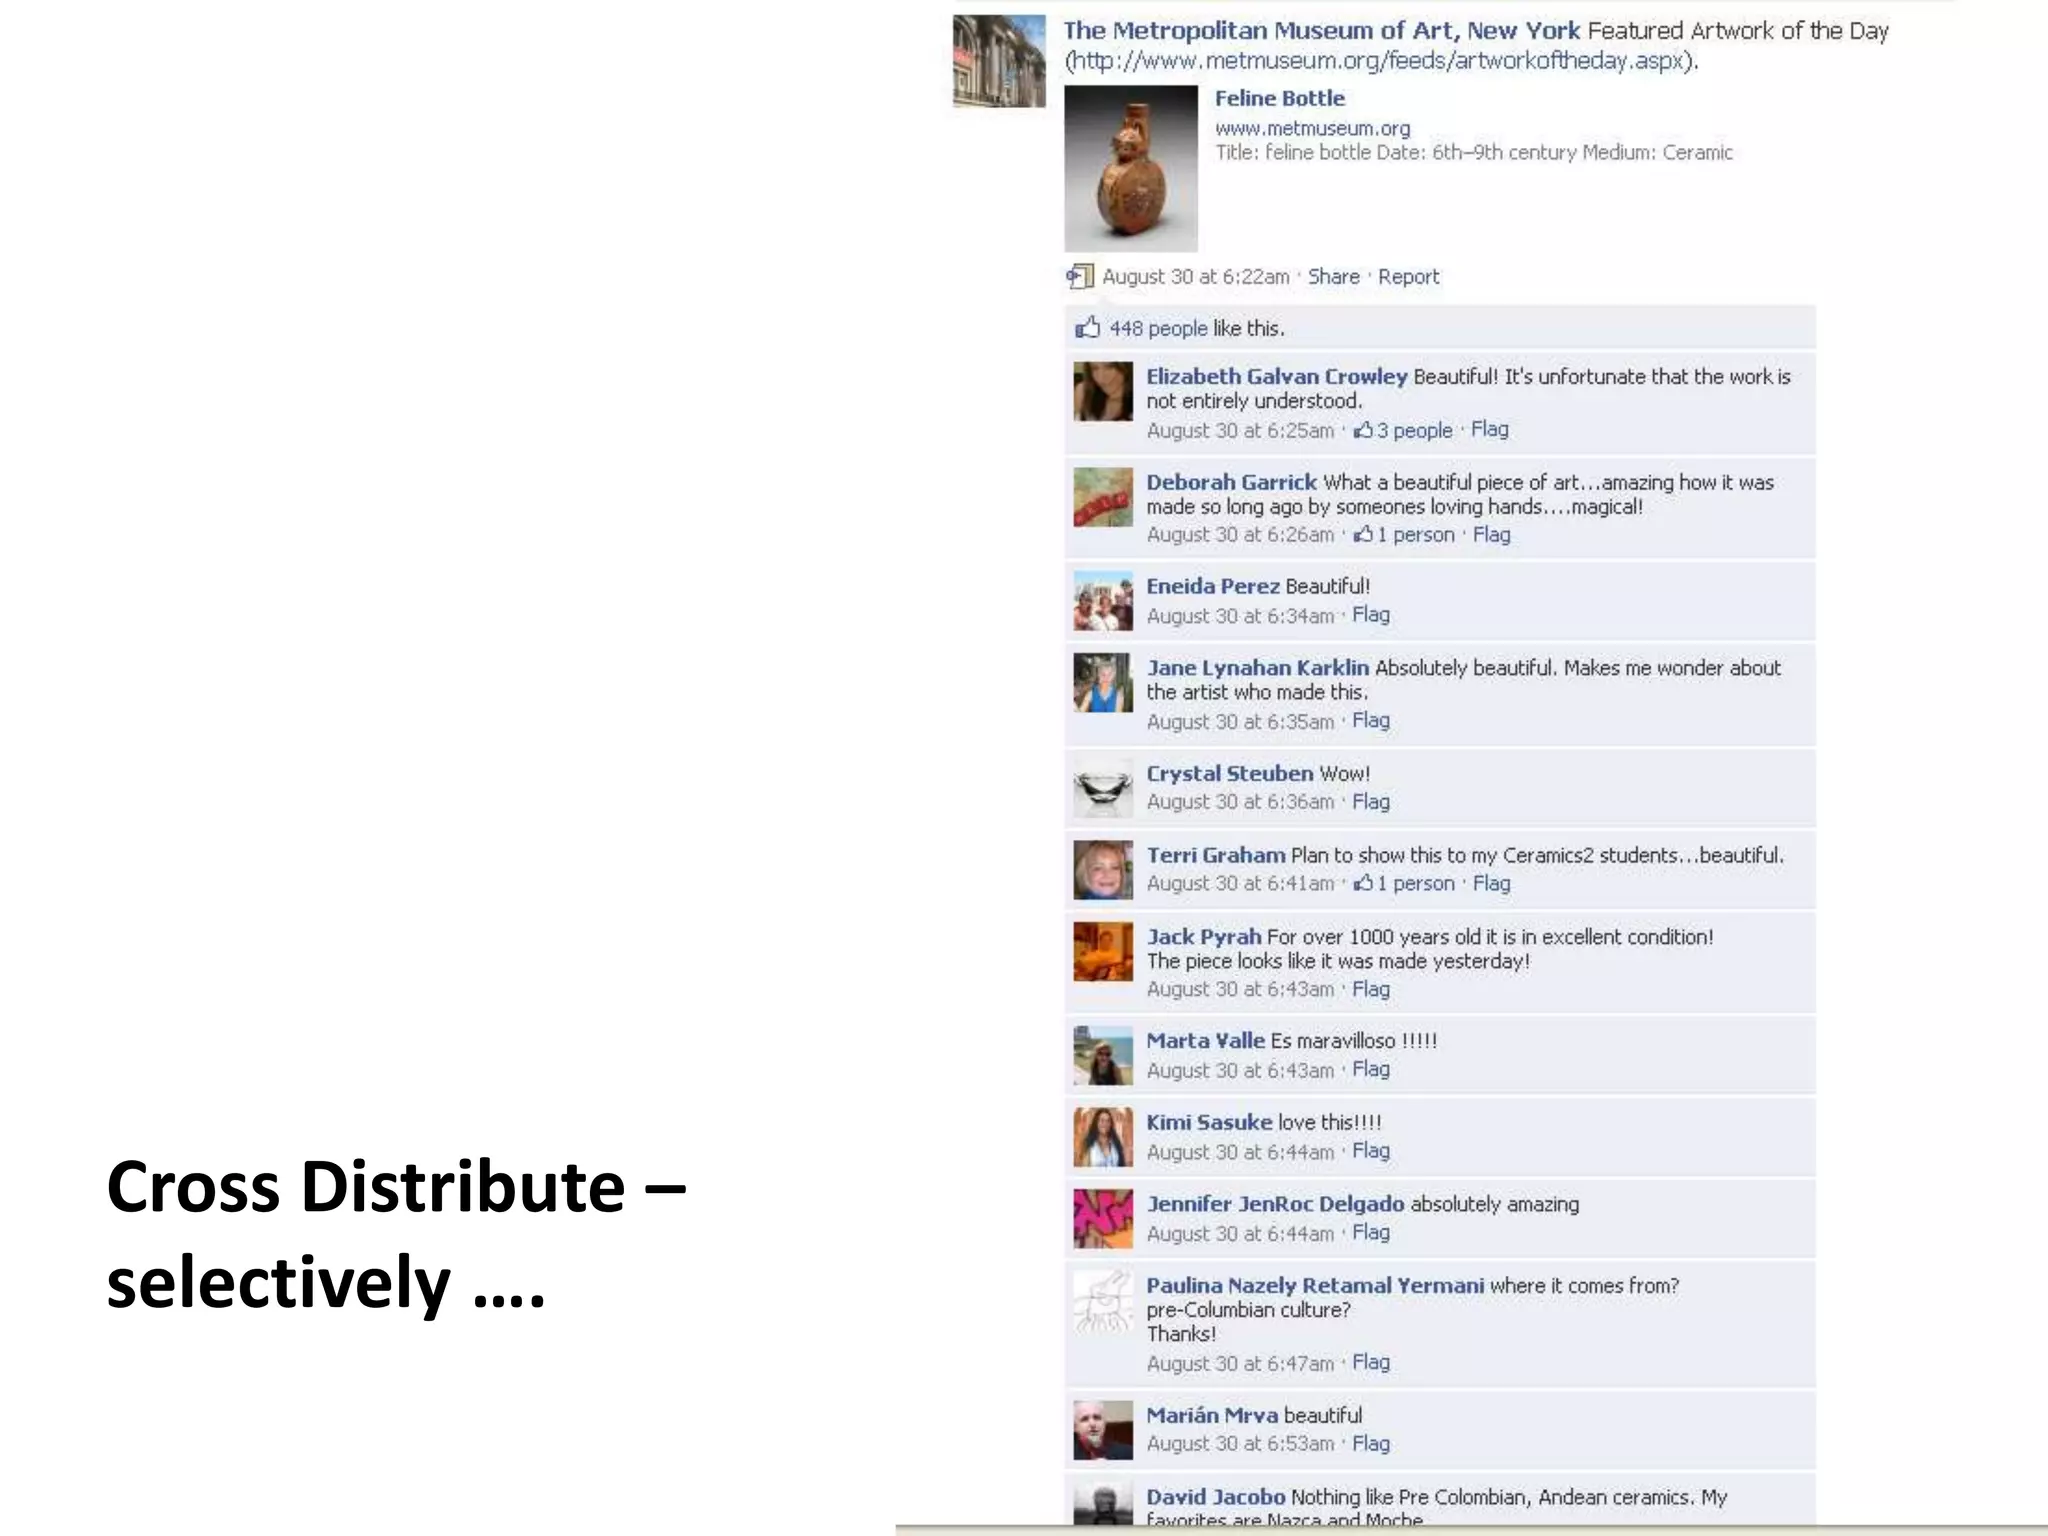Image resolution: width=2048 pixels, height=1536 pixels.
Task: Open the www.metmuseum.org link
Action: (1312, 128)
